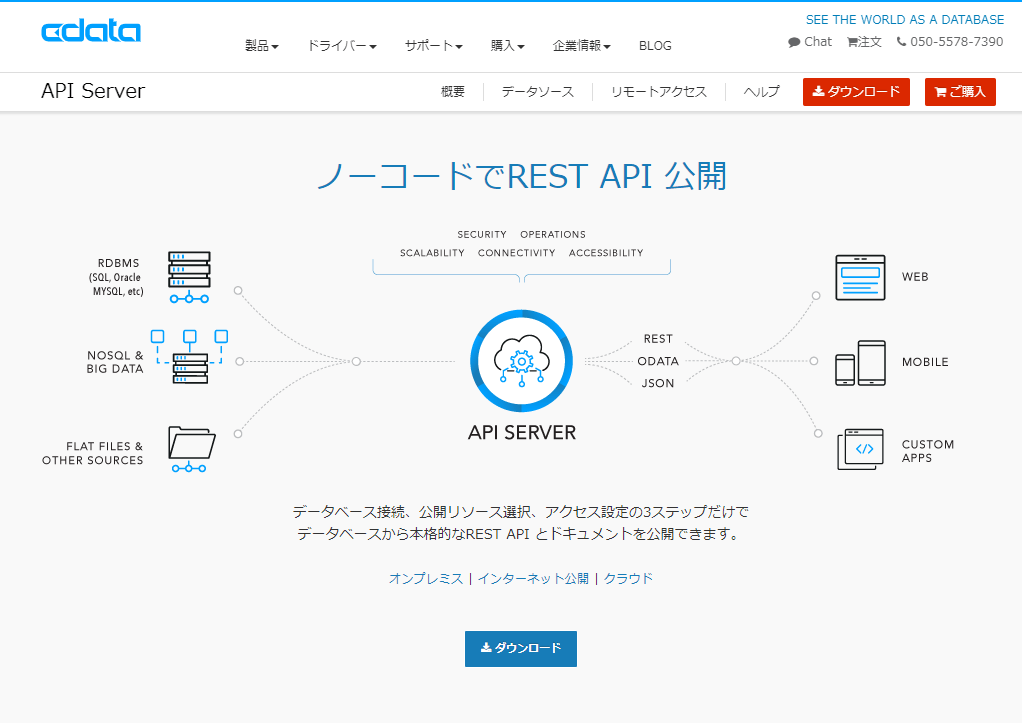Click the ODATA label in the diagram
This screenshot has height=723, width=1022.
[658, 361]
